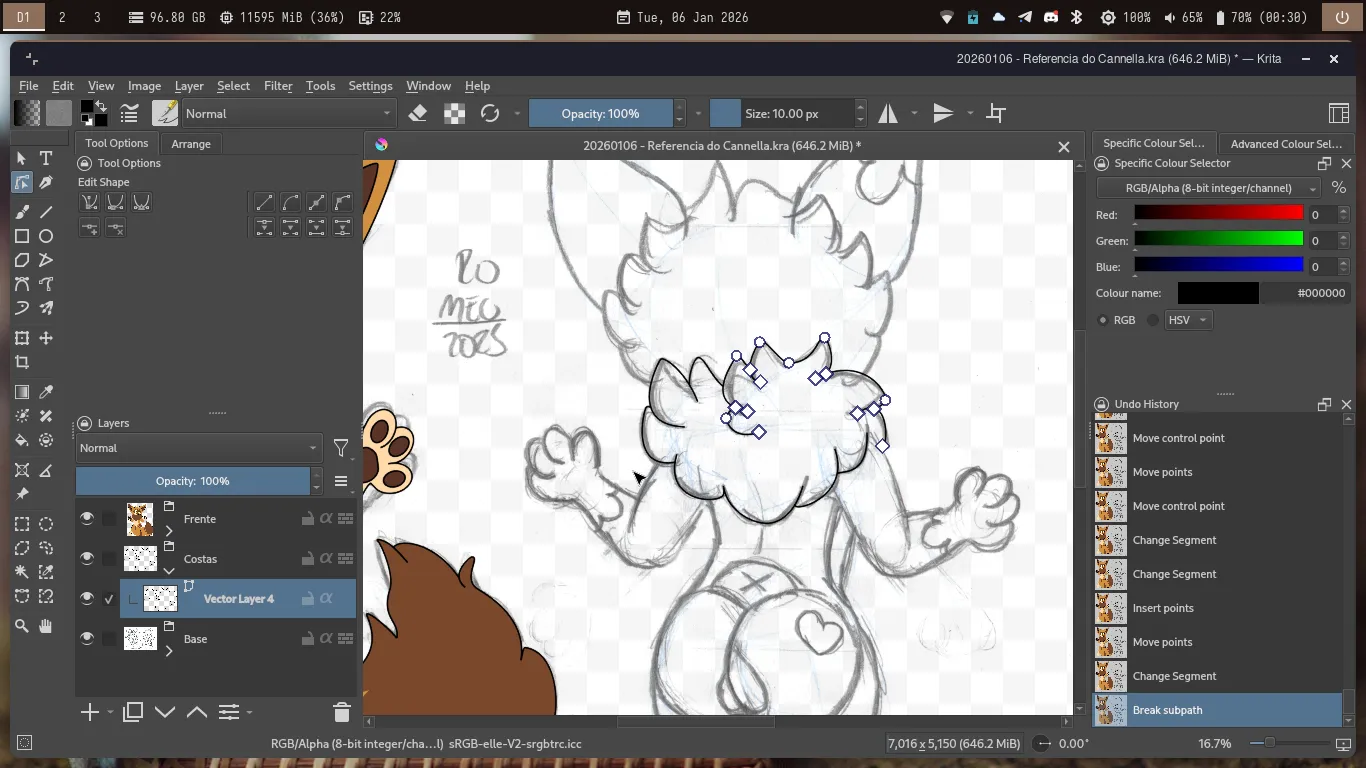Uncheck the Vector Layer 4 checkbox
Screen dimensions: 1366x768
pyautogui.click(x=109, y=599)
